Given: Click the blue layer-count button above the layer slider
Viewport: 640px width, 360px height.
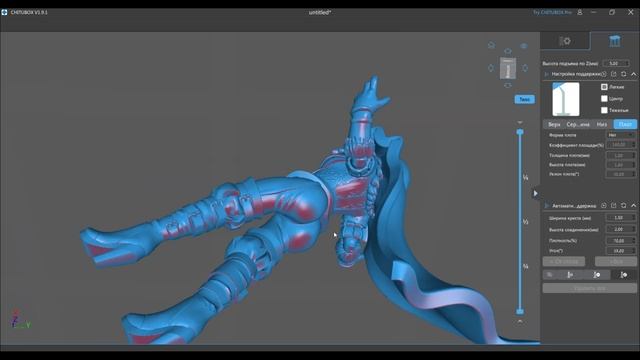Looking at the screenshot, I should pos(524,99).
